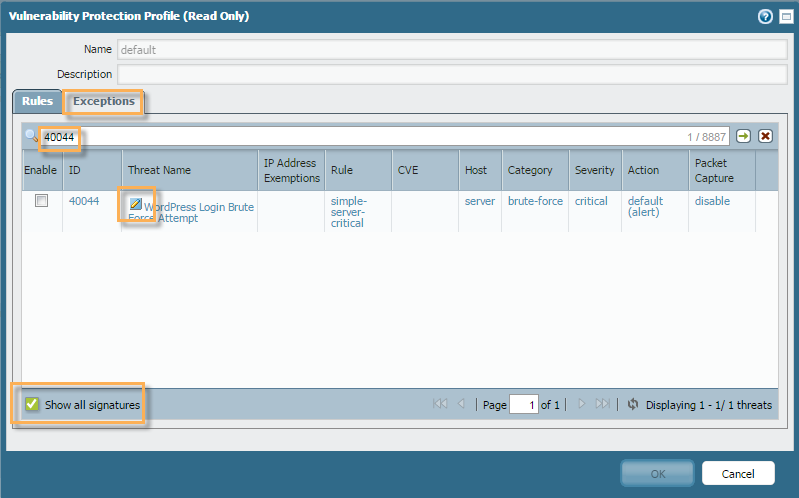
Task: Go to the first page of threats
Action: [x=440, y=405]
